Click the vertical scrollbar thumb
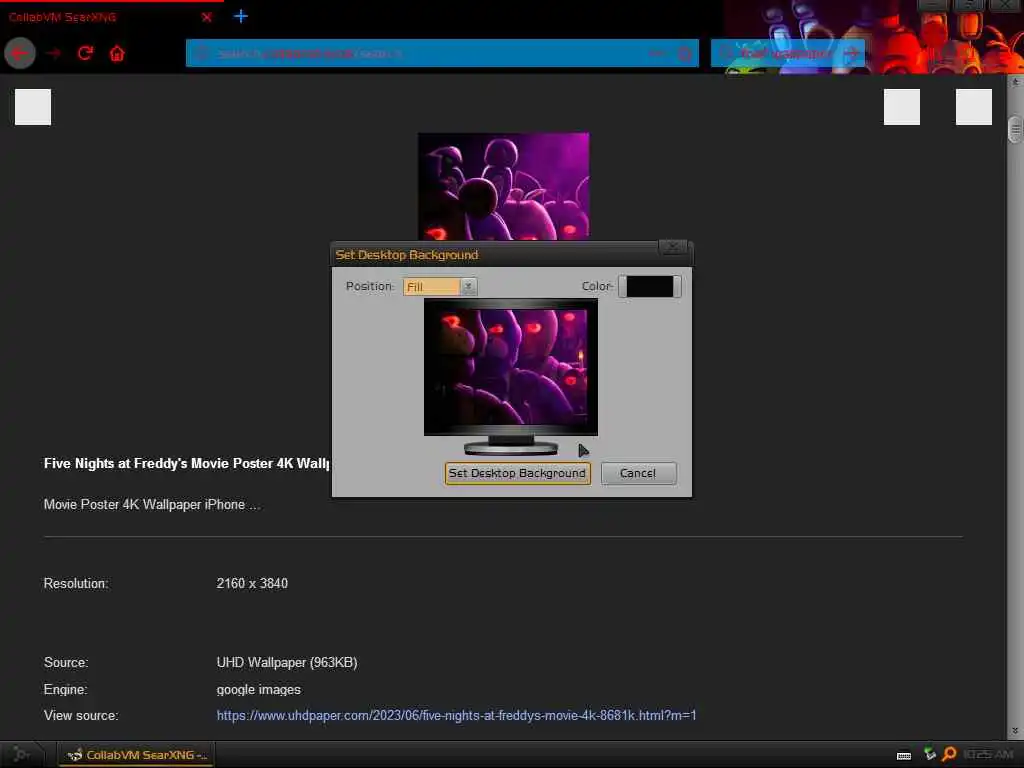Screen dimensions: 1024x768 [x=1015, y=129]
